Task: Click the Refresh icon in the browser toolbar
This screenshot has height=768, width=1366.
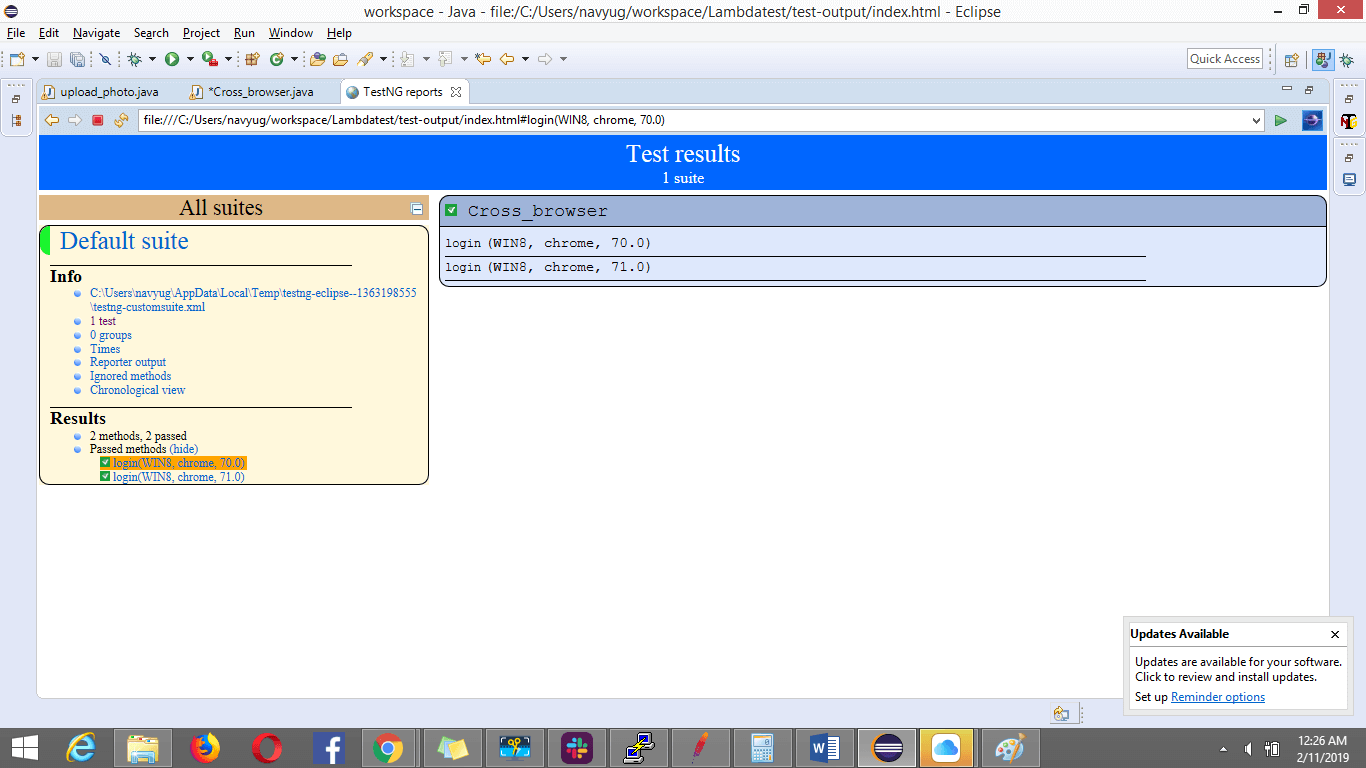Action: tap(121, 120)
